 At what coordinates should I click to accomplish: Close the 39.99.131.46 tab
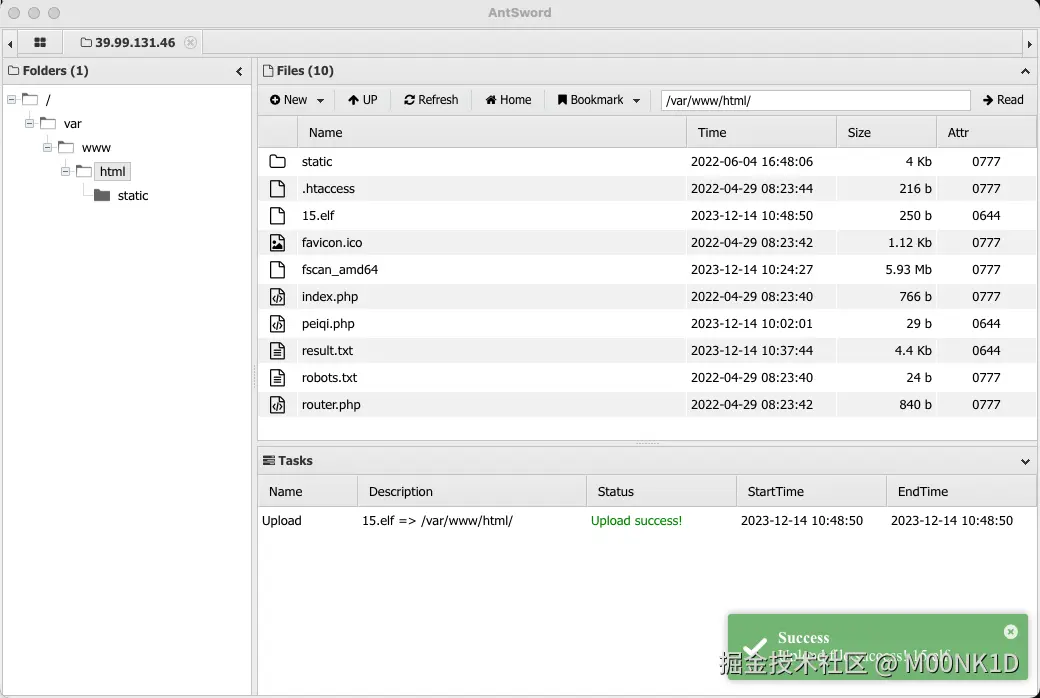click(x=190, y=42)
